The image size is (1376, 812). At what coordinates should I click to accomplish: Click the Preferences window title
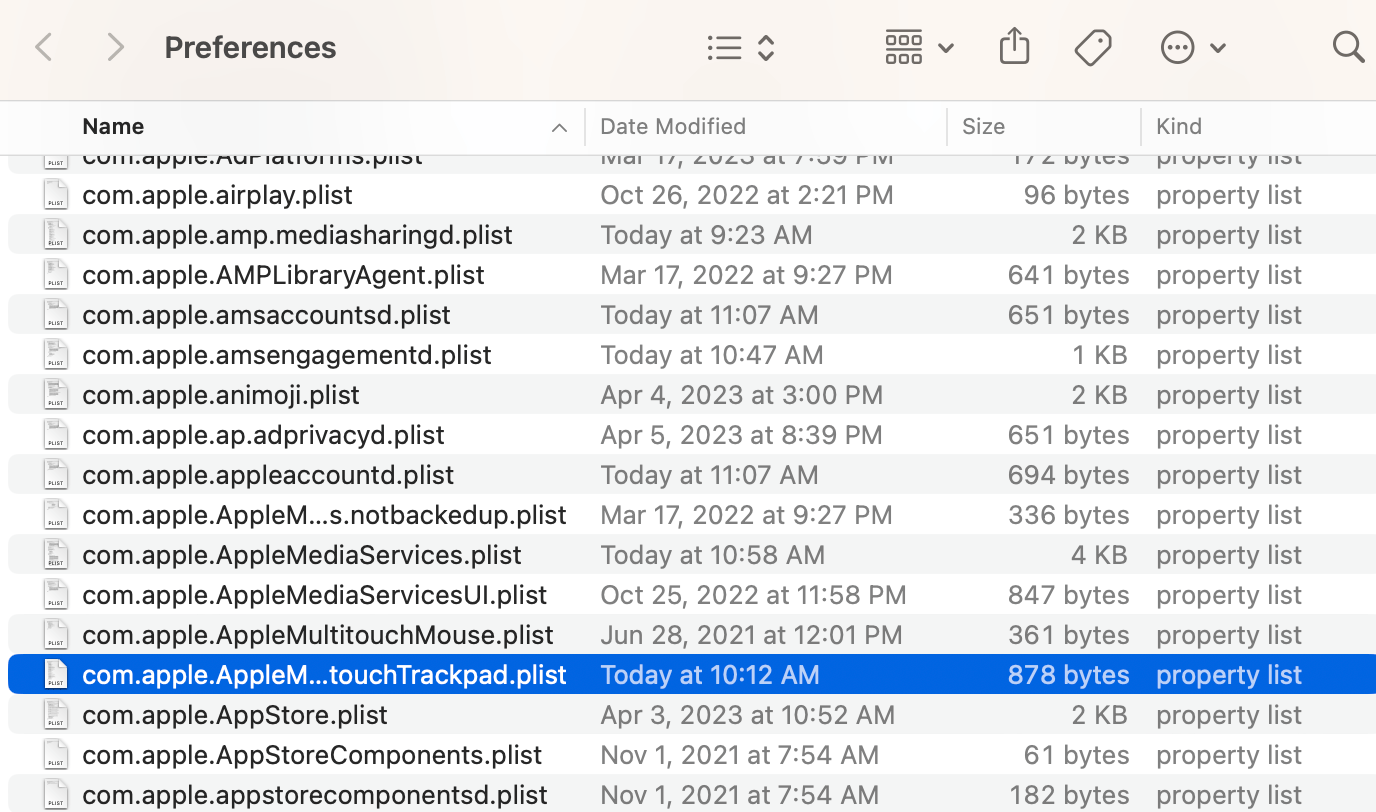(250, 47)
